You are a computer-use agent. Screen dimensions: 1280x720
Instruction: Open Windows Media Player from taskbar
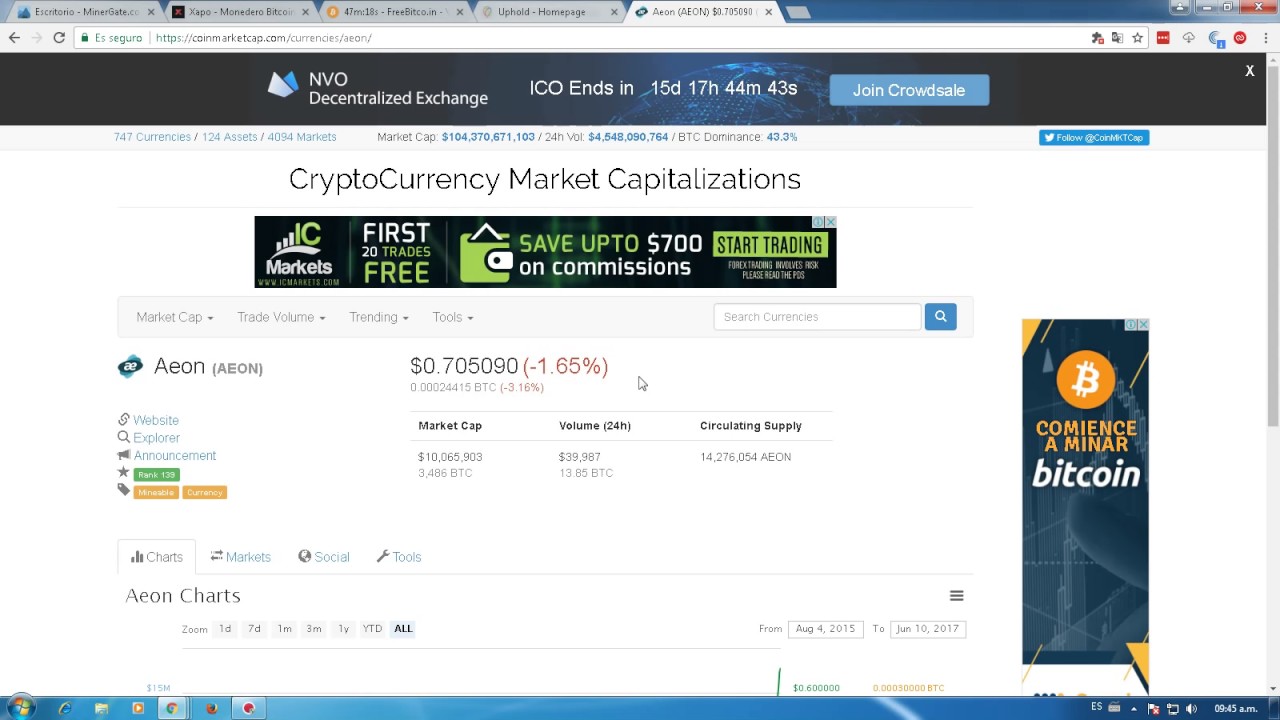click(138, 708)
